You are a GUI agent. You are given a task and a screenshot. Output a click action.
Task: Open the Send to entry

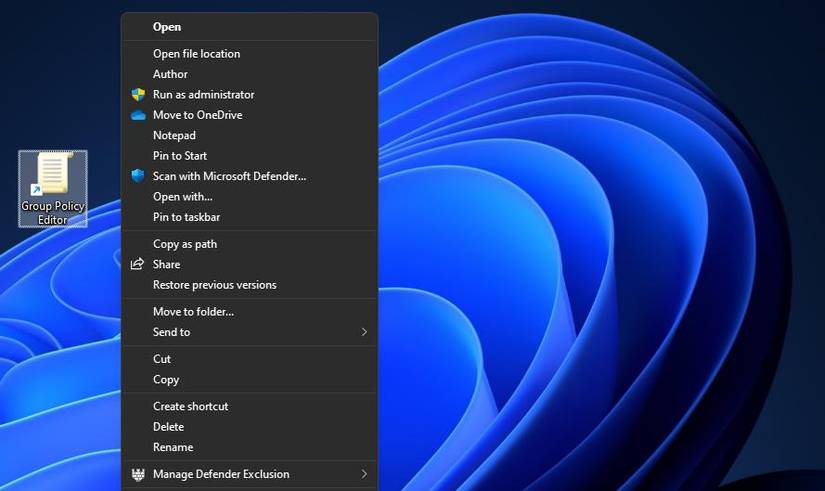(x=172, y=332)
